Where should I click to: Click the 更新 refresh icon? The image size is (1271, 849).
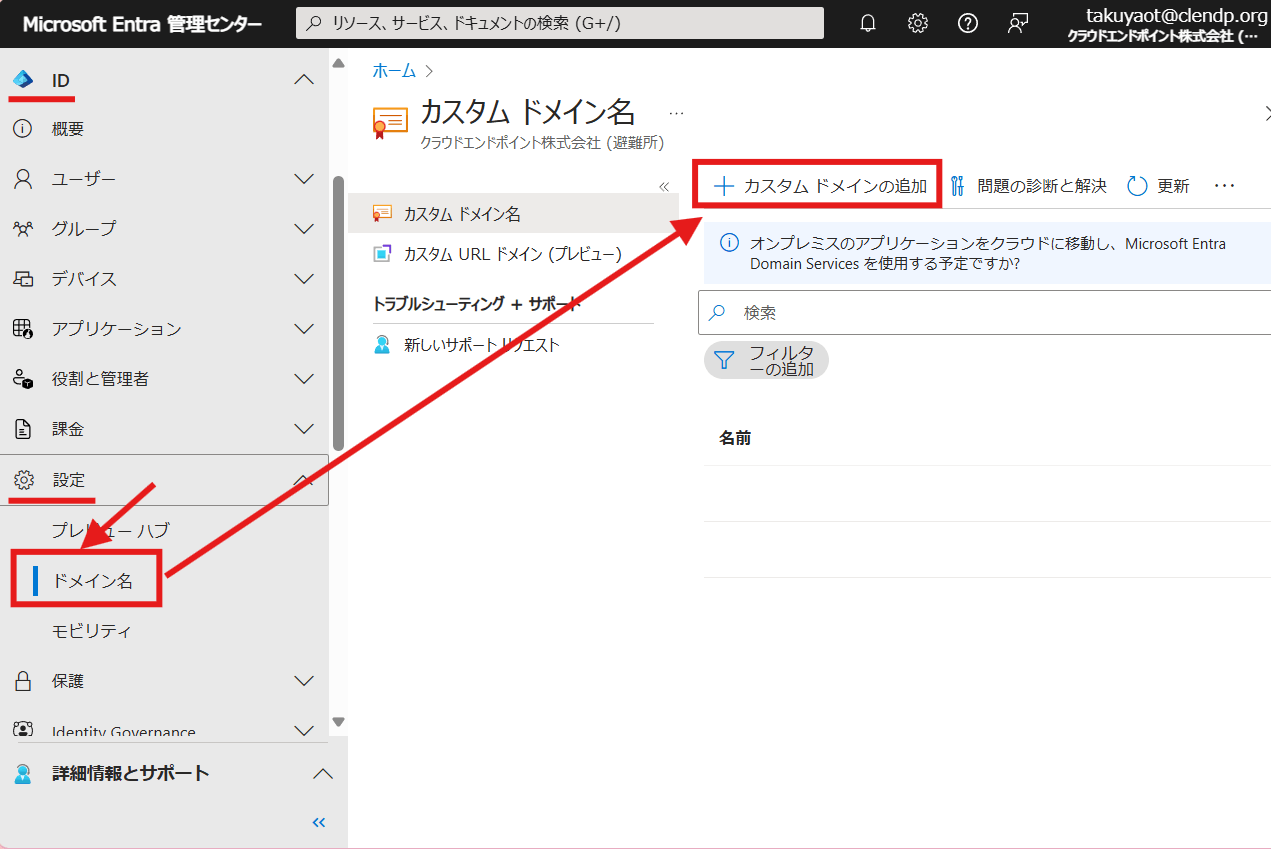[x=1137, y=186]
